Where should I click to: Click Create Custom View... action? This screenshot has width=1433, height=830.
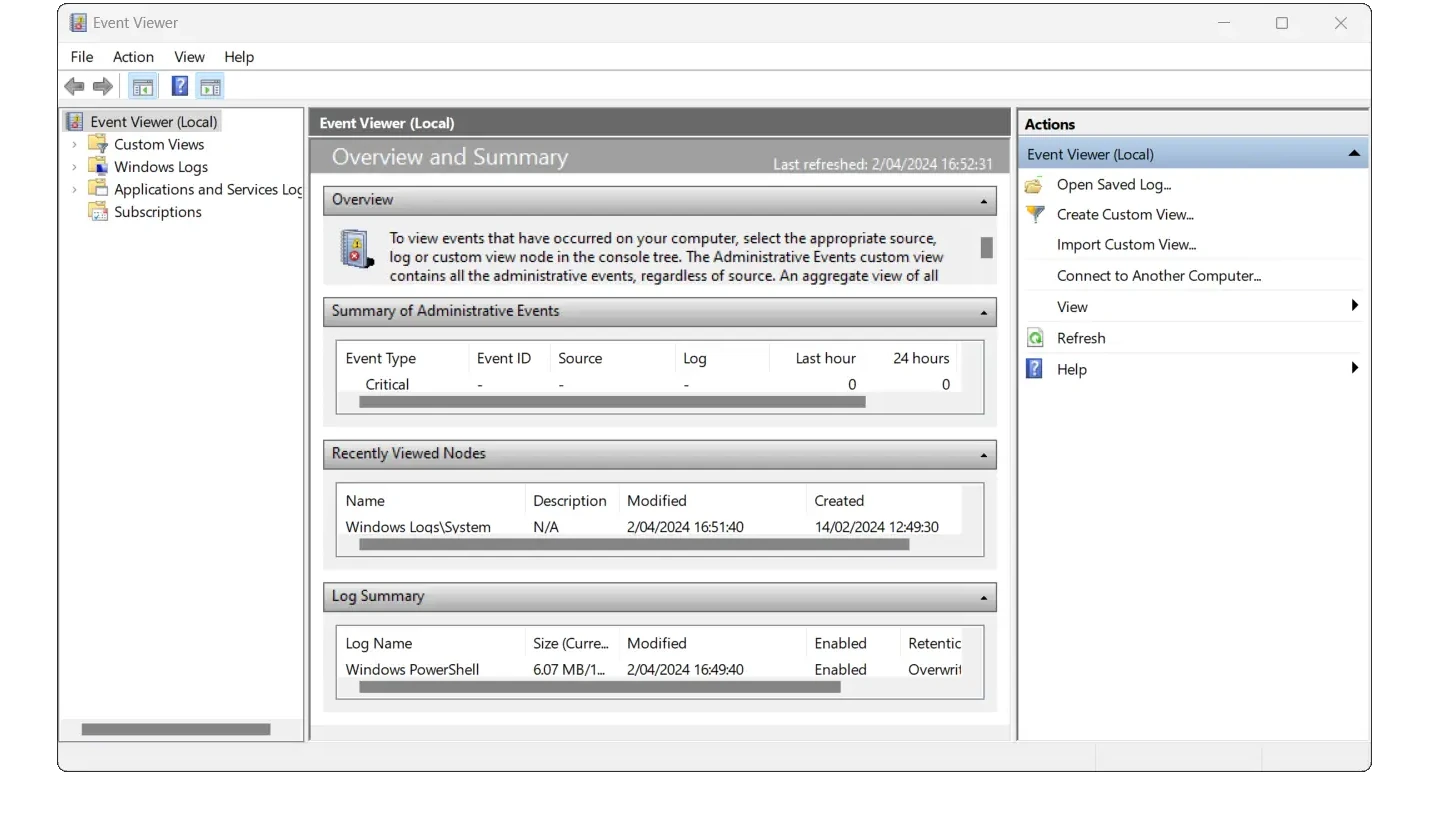coord(1125,214)
